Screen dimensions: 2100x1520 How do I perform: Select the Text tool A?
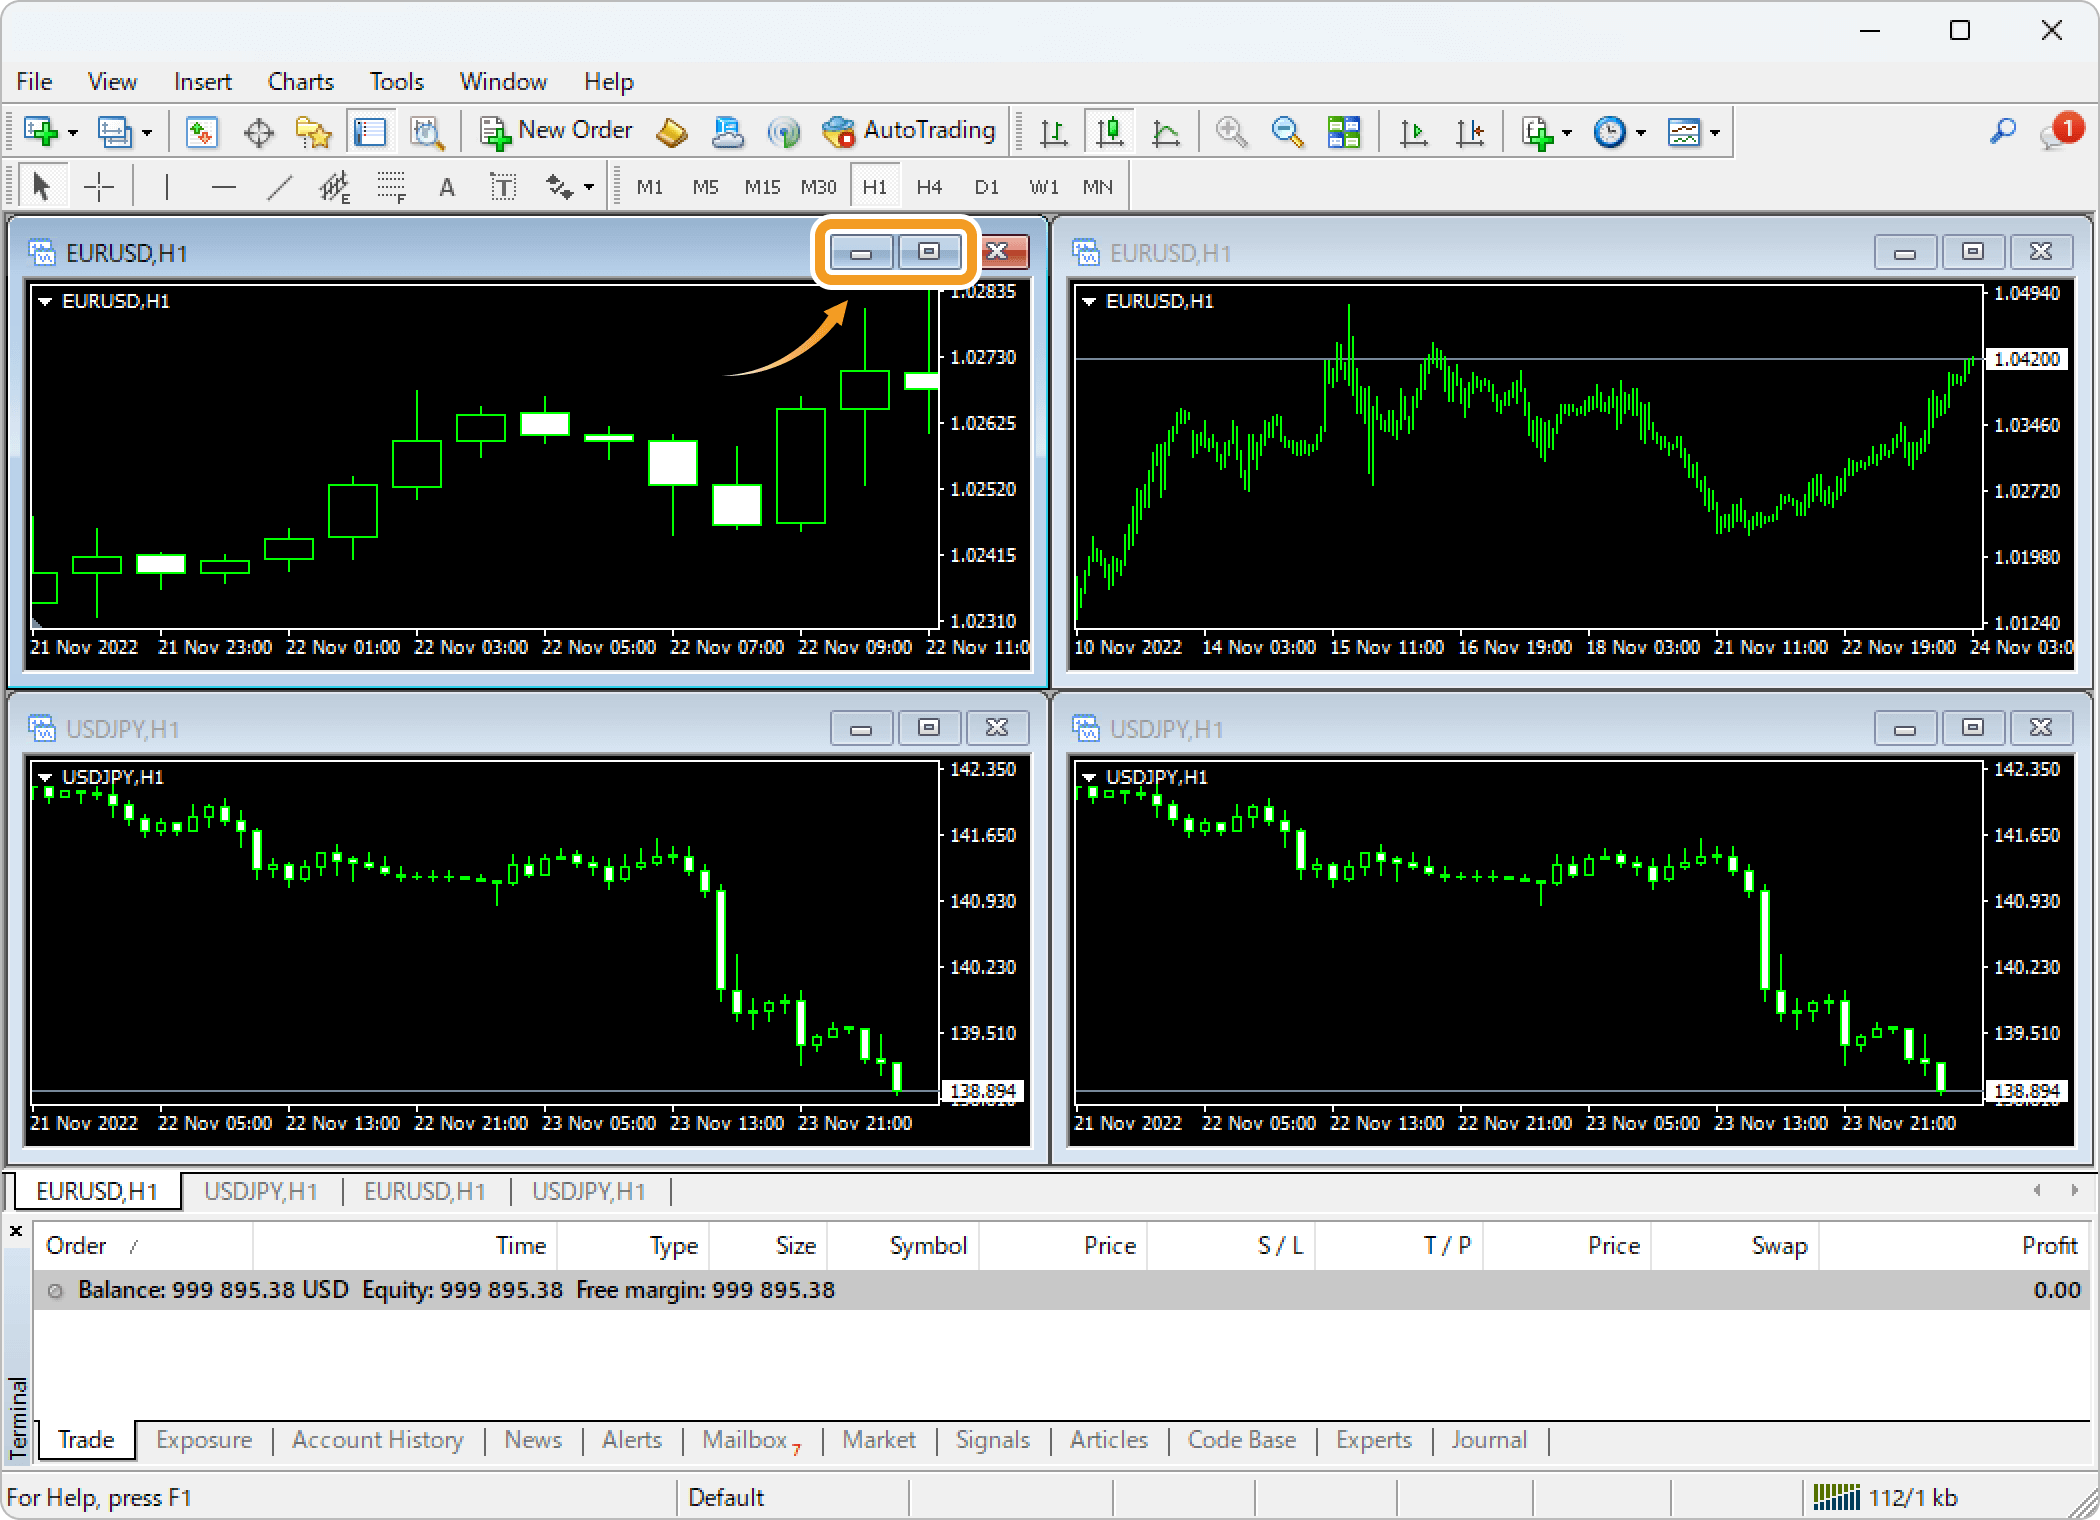click(x=447, y=187)
